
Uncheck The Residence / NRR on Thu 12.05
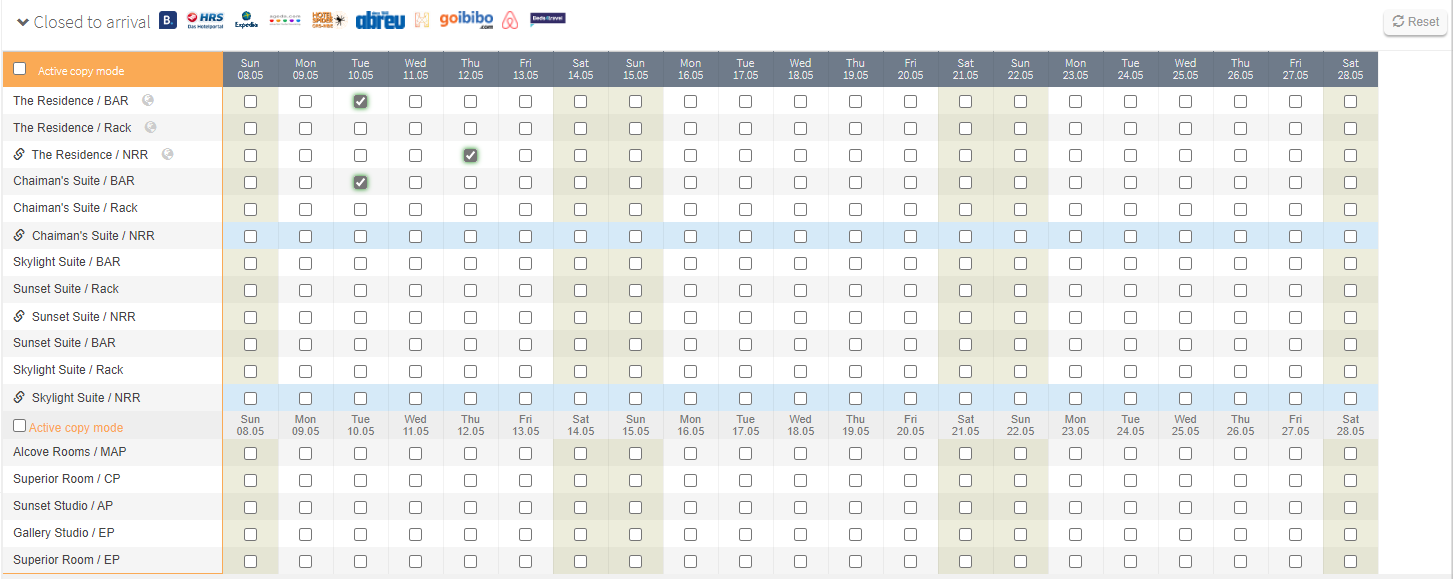(x=470, y=155)
